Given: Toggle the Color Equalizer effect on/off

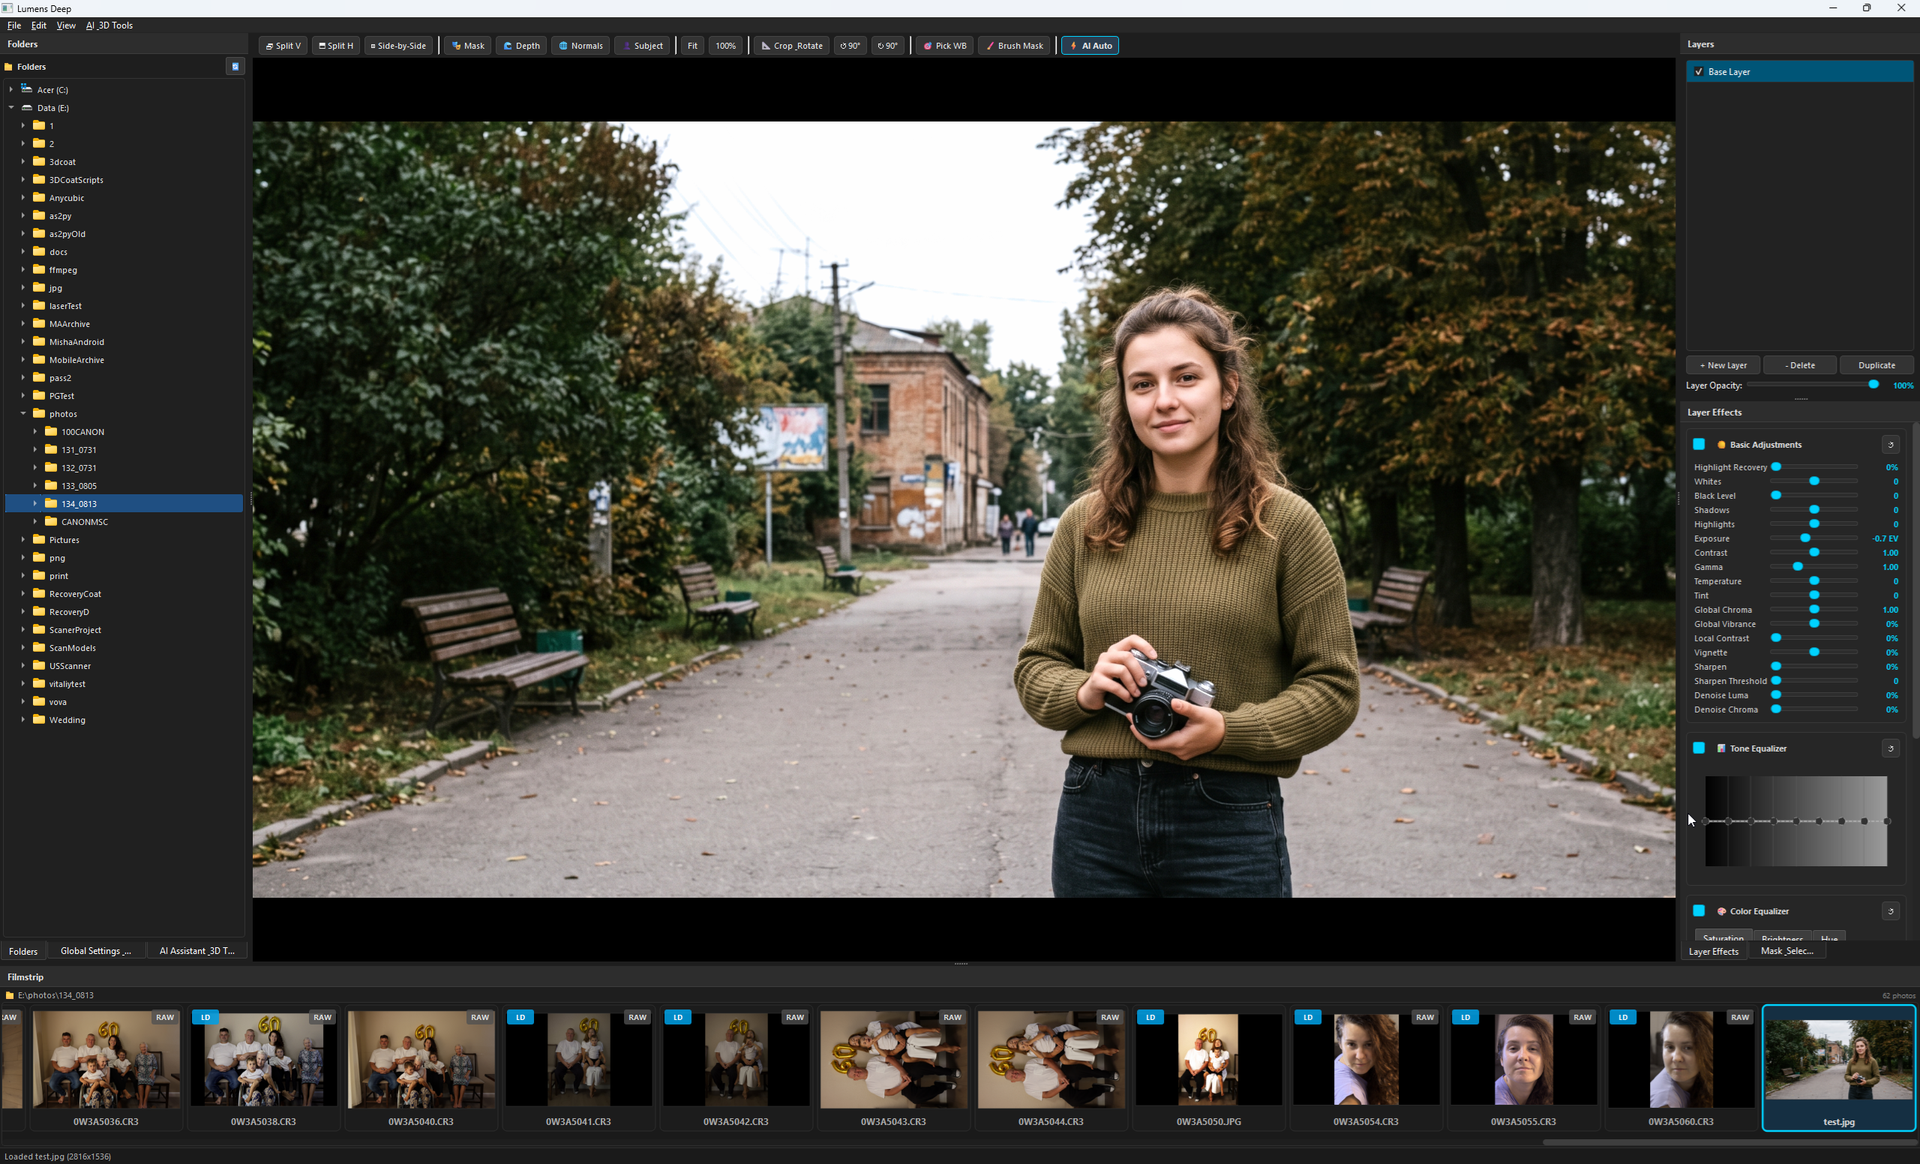Looking at the screenshot, I should 1699,911.
